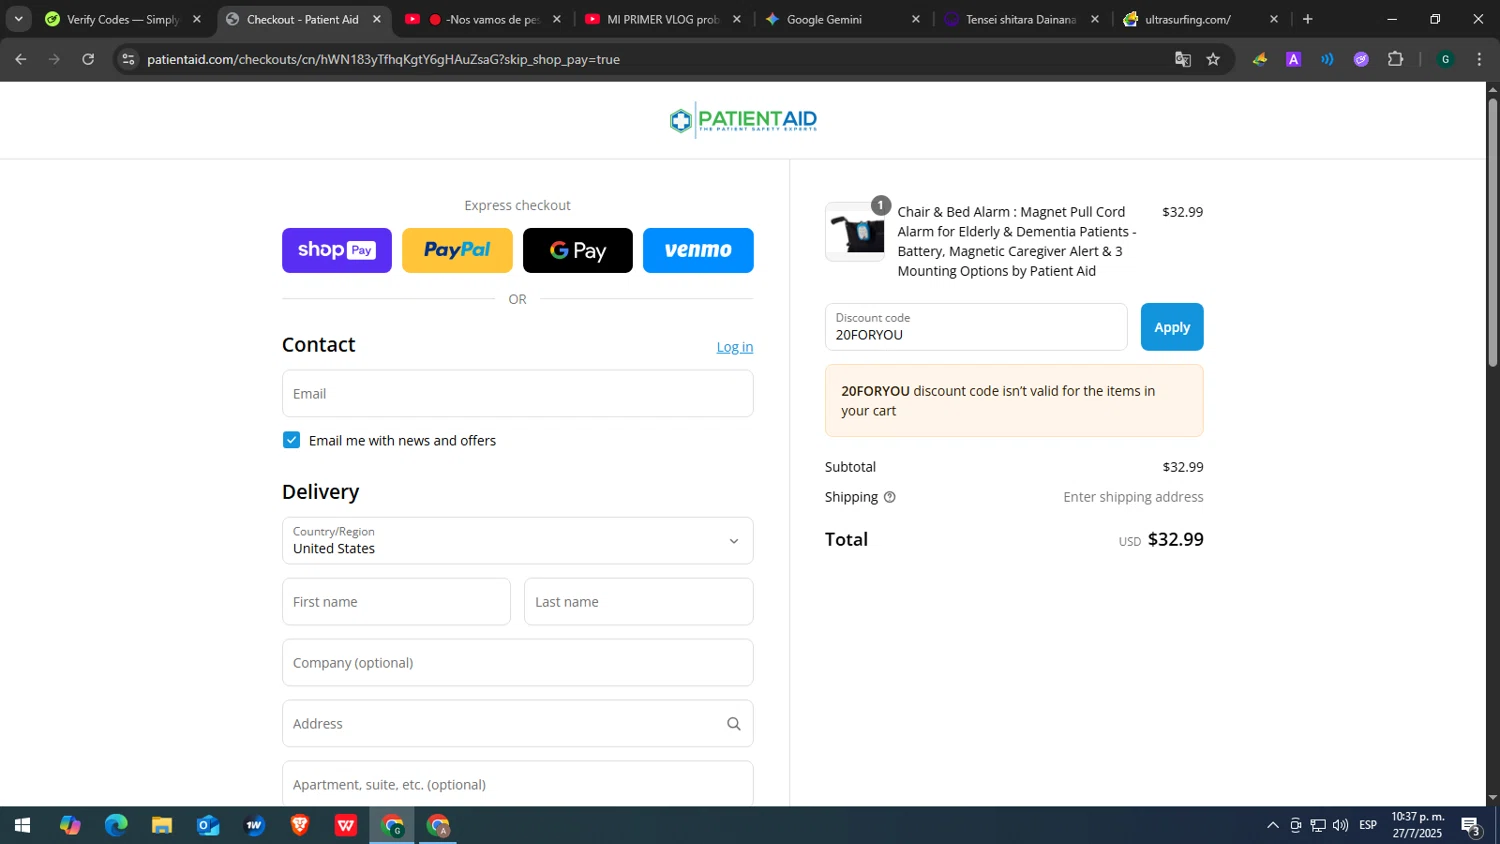
Task: Go to Patient Aid logo homepage
Action: pyautogui.click(x=743, y=120)
